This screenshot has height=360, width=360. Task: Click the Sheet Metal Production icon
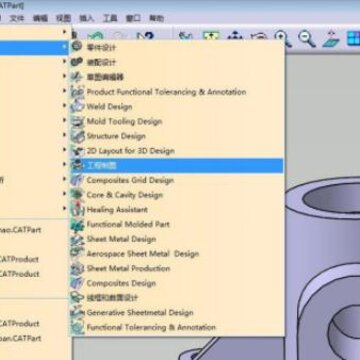[x=77, y=268]
